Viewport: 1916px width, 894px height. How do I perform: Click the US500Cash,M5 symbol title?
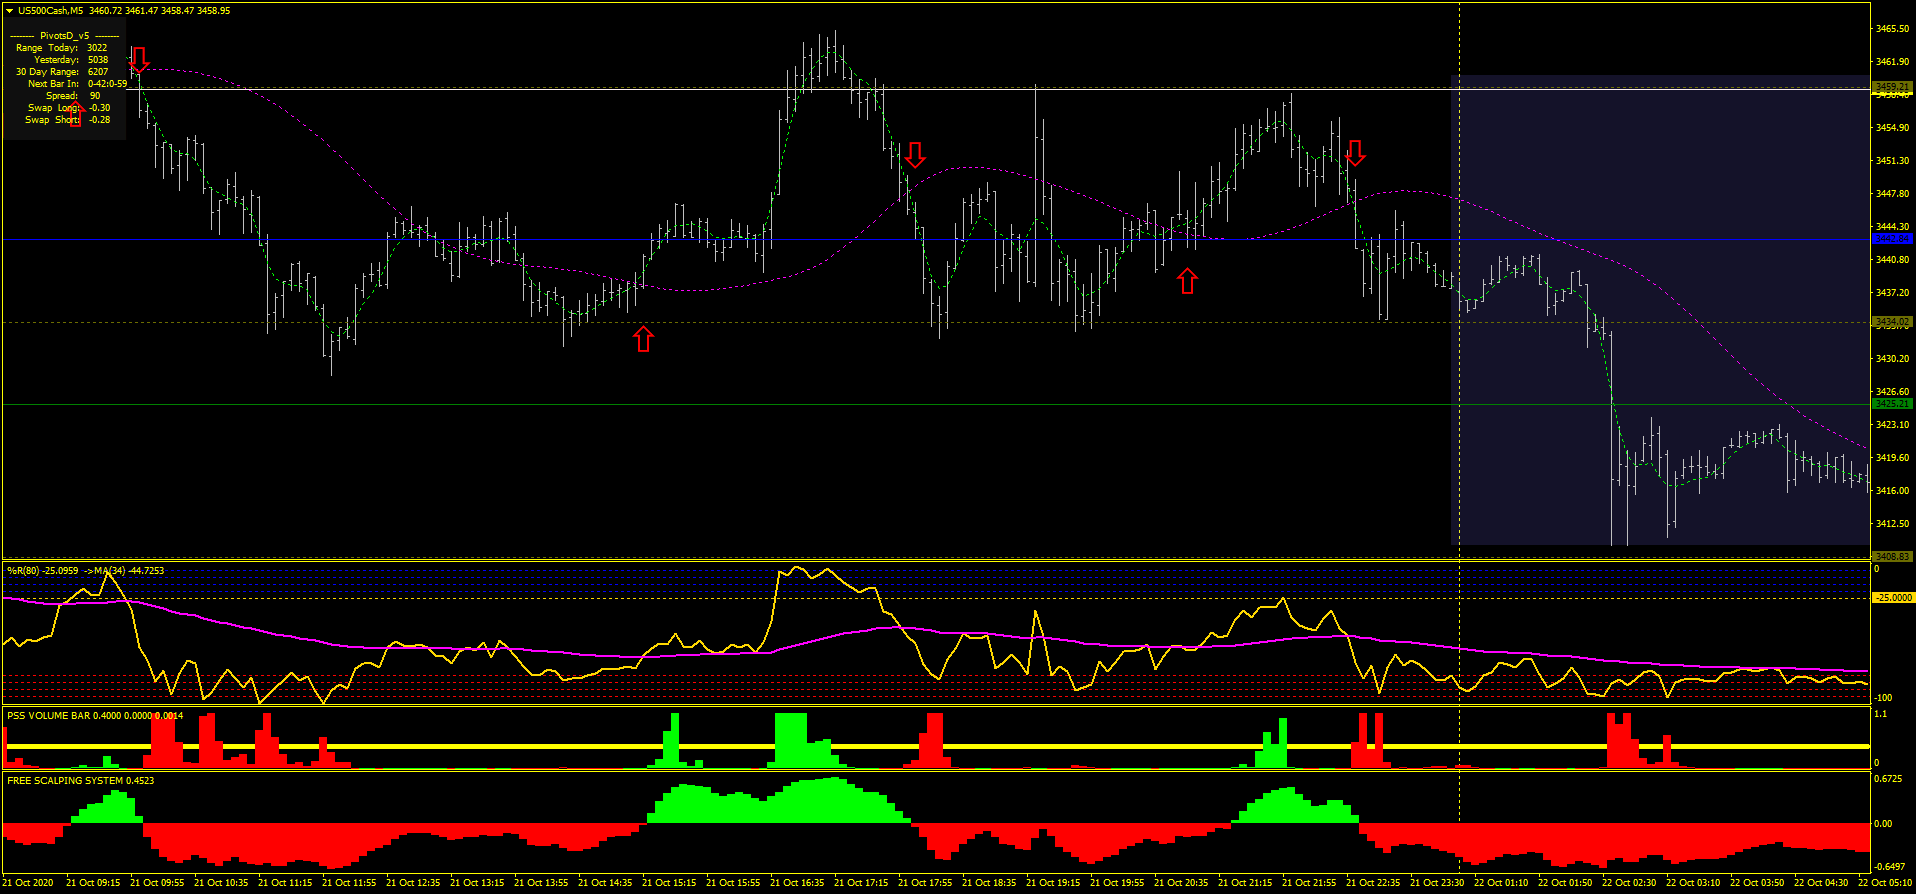tap(50, 11)
